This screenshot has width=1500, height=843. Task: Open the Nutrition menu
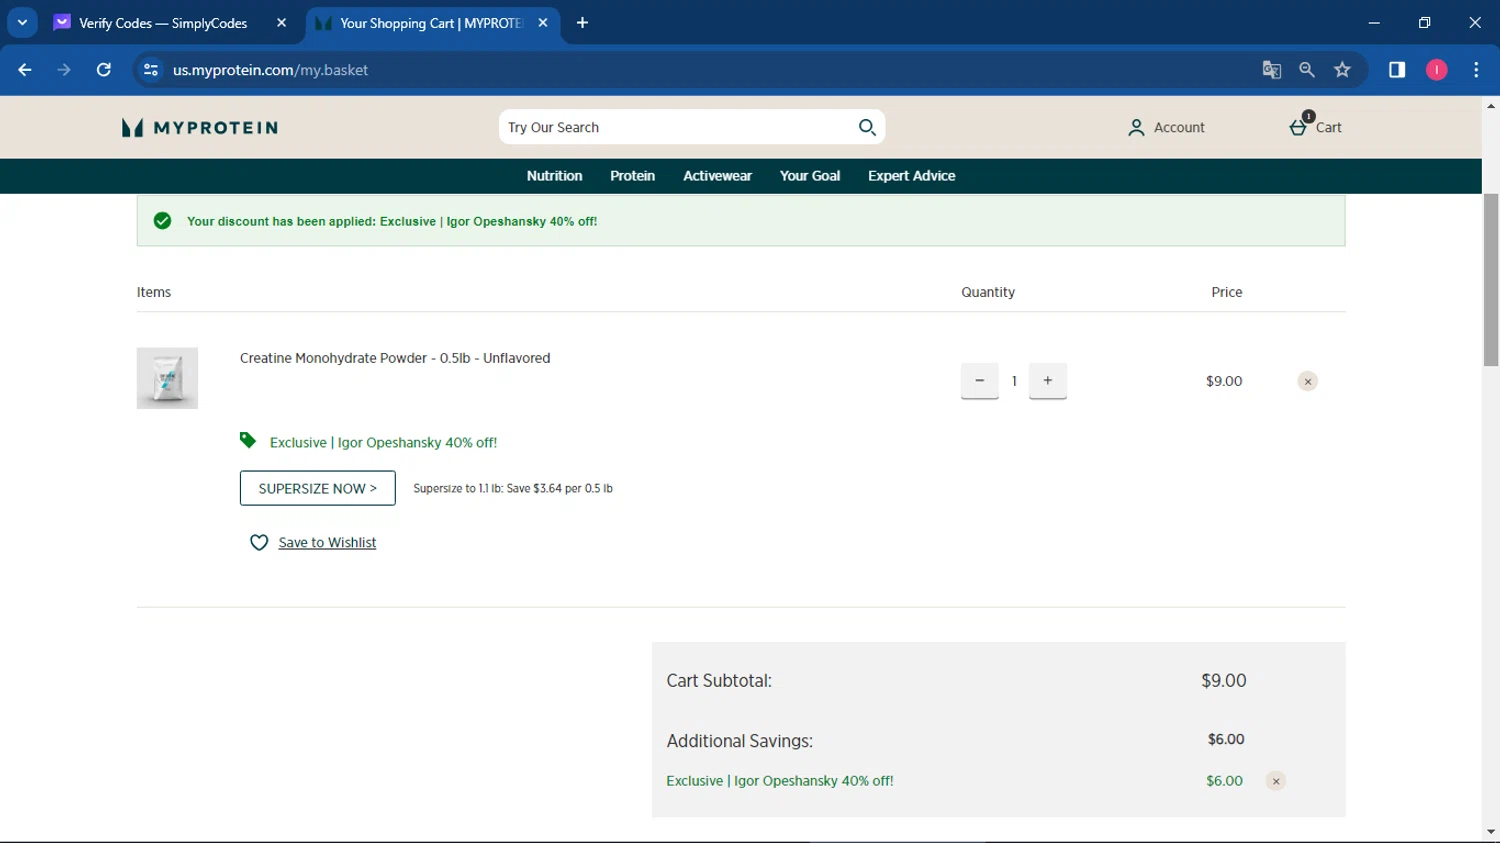click(x=554, y=176)
